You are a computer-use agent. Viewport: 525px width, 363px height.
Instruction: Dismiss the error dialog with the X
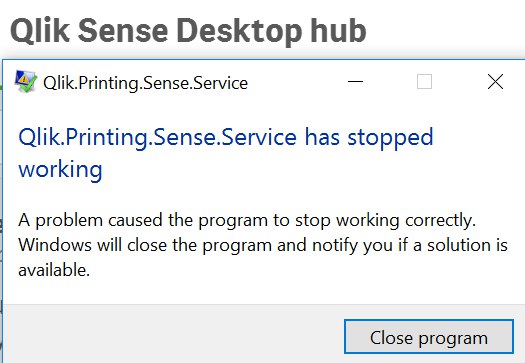coord(495,81)
